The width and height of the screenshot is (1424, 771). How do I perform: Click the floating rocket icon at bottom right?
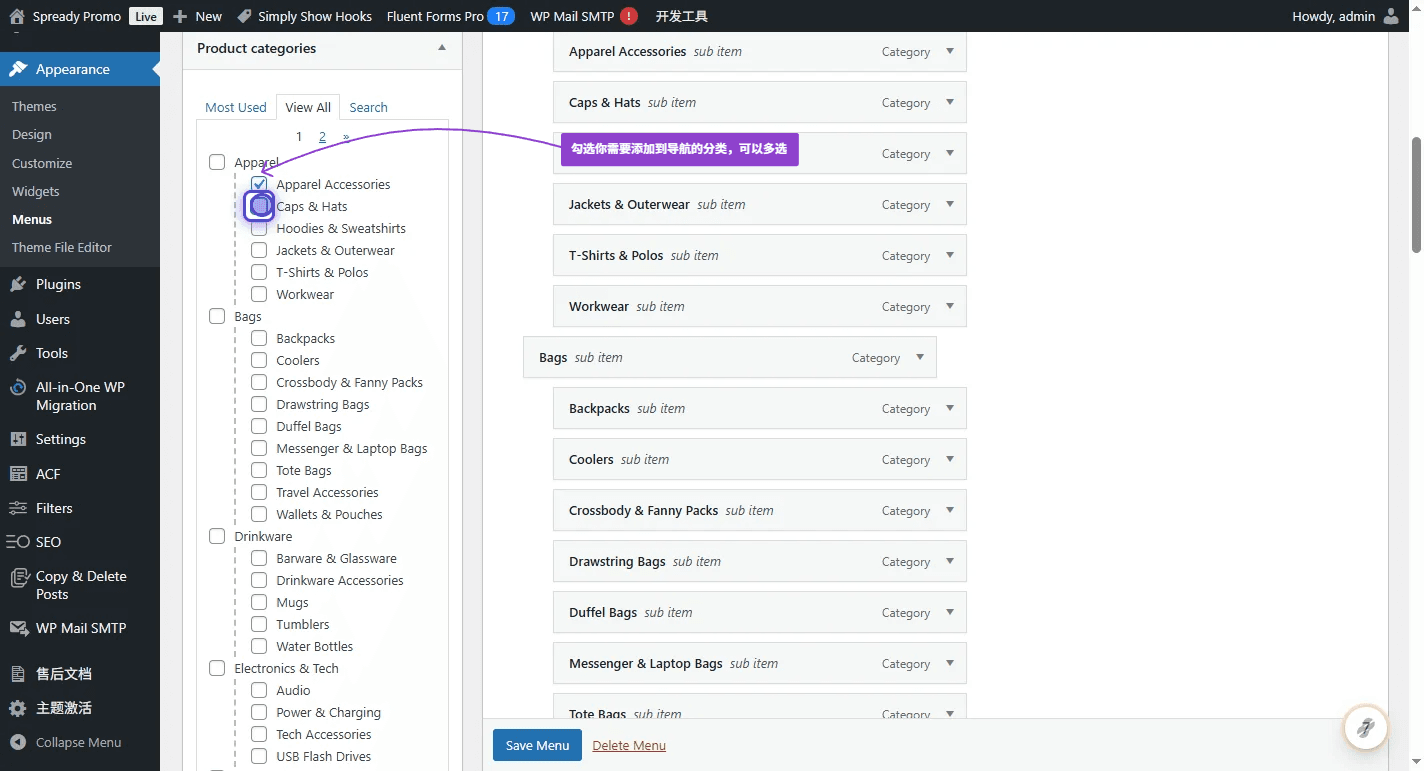click(1365, 727)
